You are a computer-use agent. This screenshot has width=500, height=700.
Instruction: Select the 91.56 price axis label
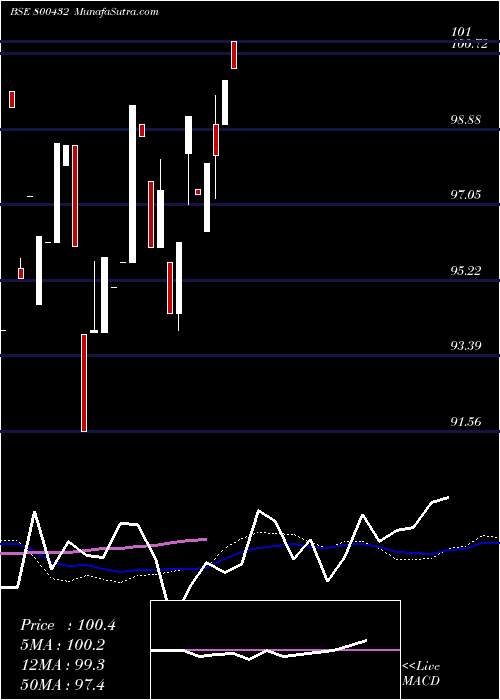coord(466,421)
